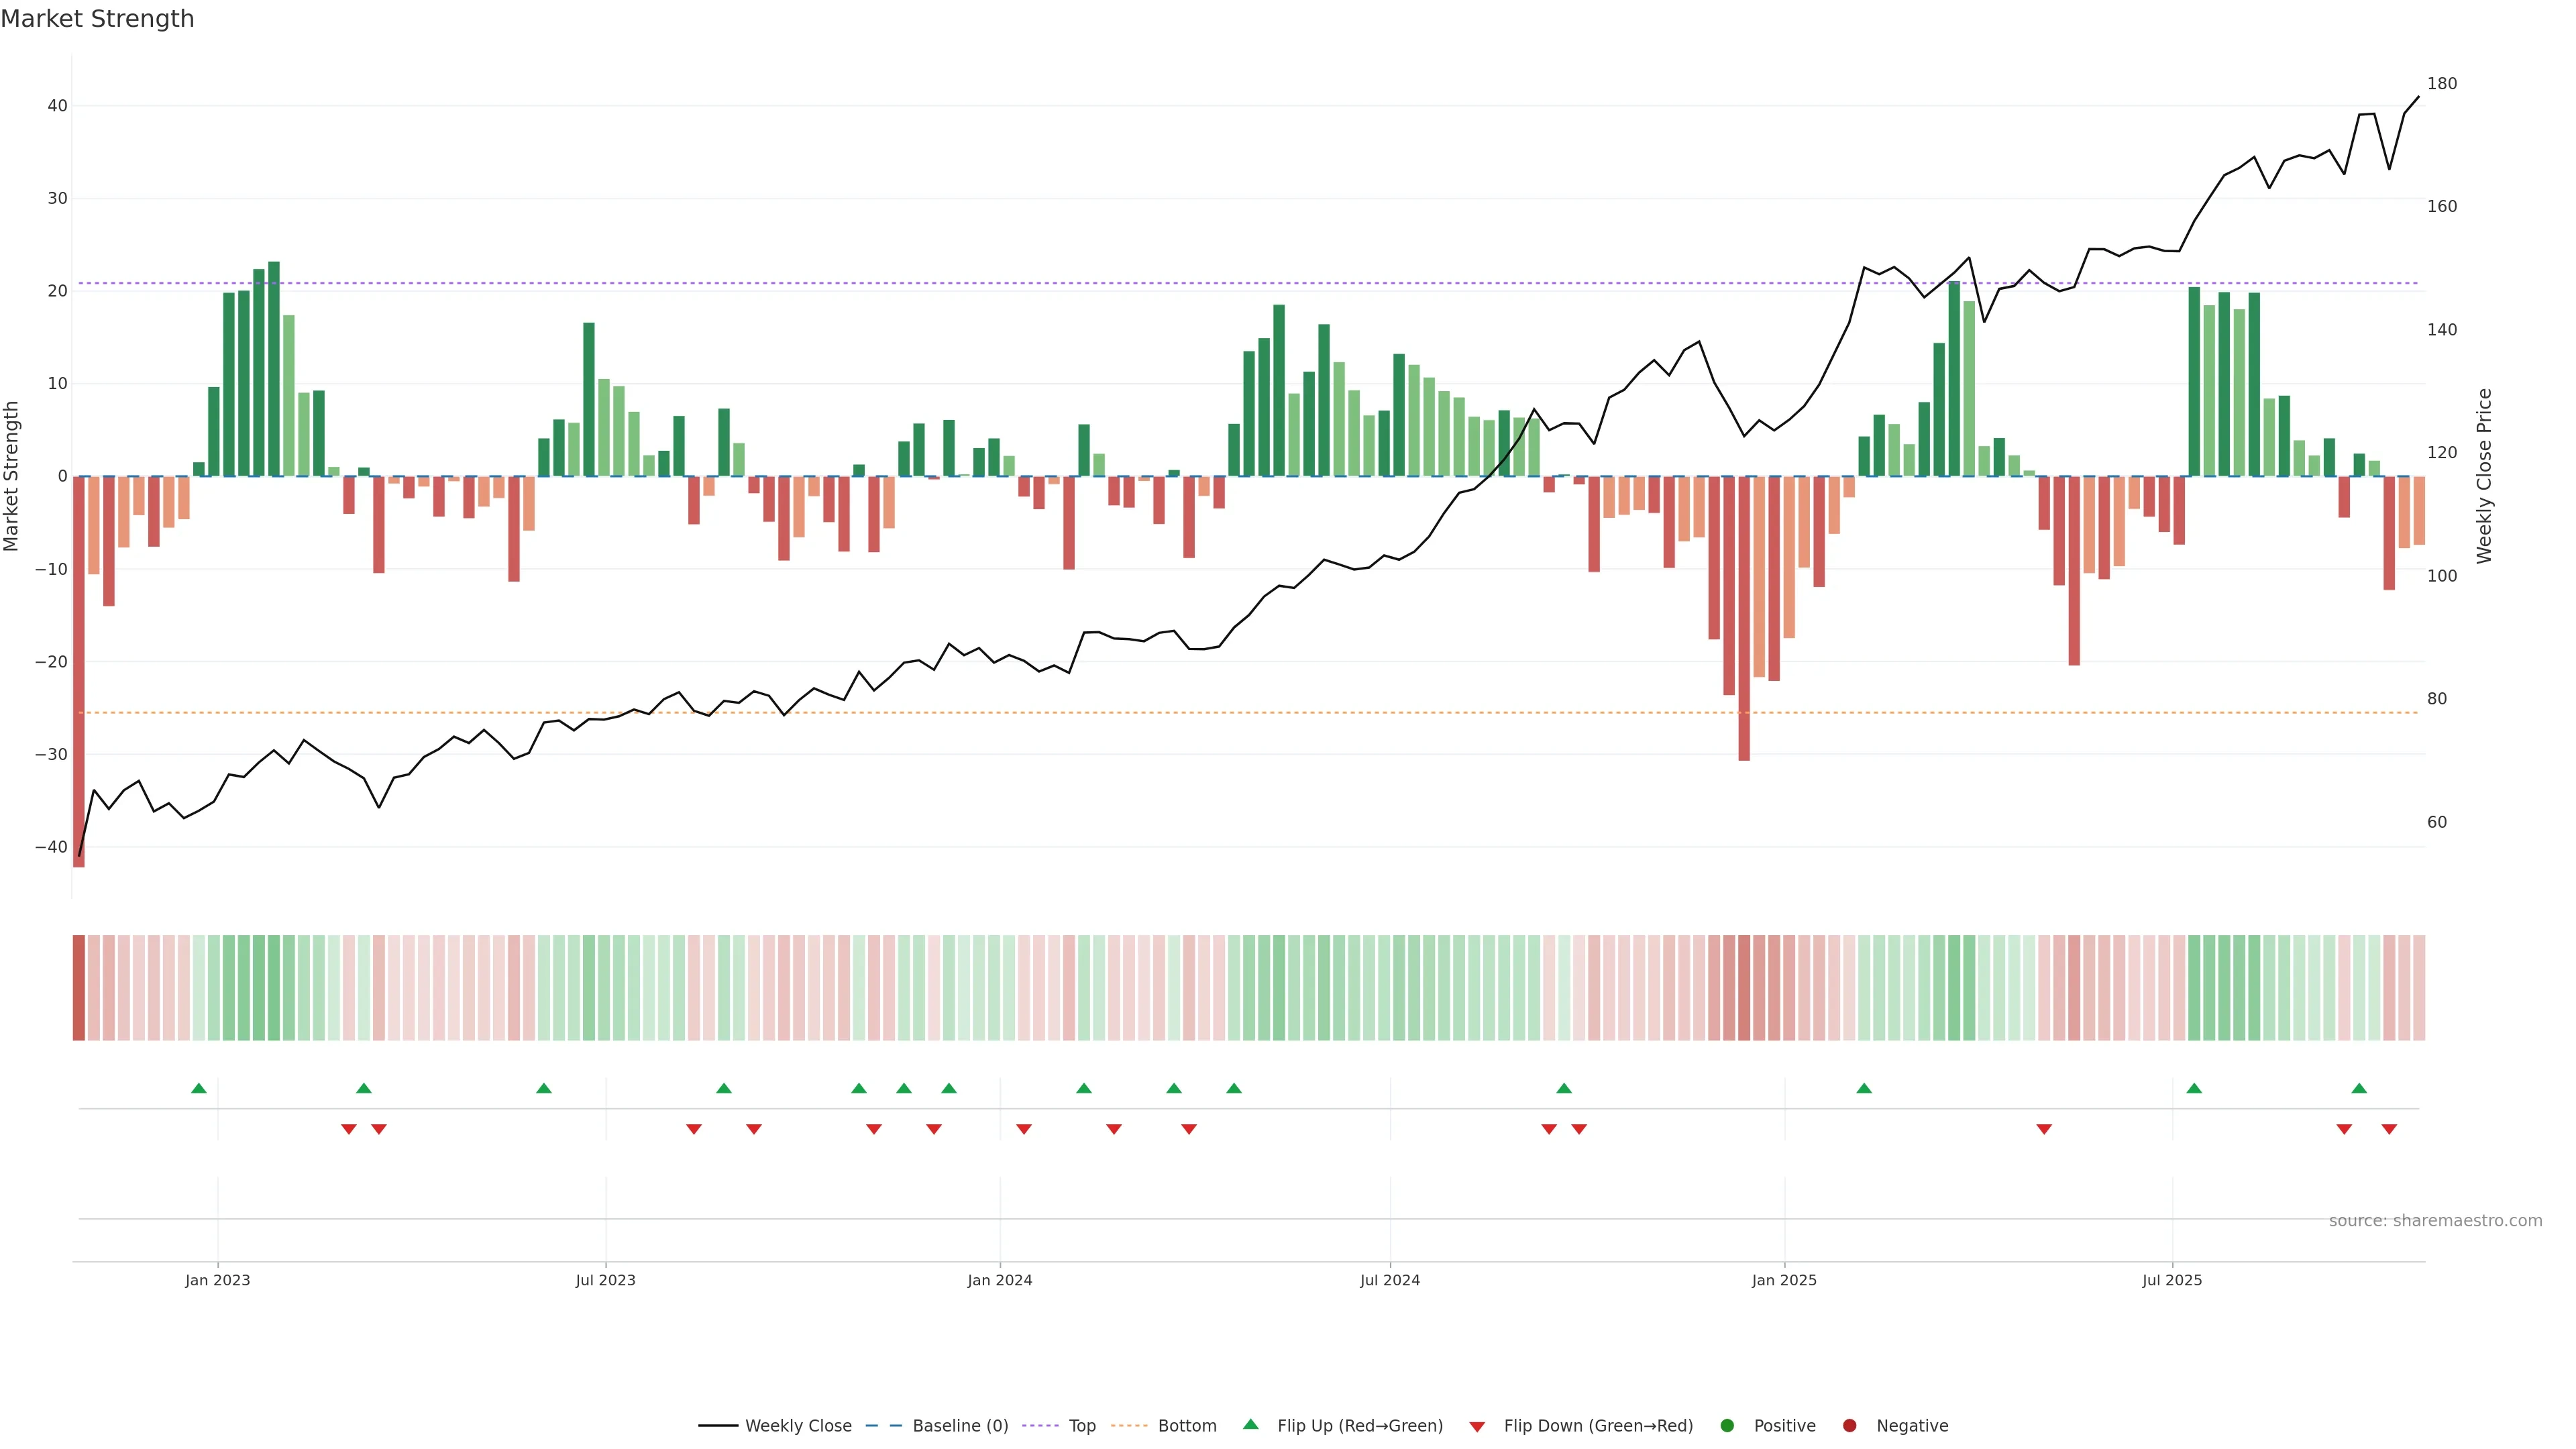Viewport: 2576px width, 1449px height.
Task: Click the Positive green circle legend icon
Action: pos(1727,1425)
